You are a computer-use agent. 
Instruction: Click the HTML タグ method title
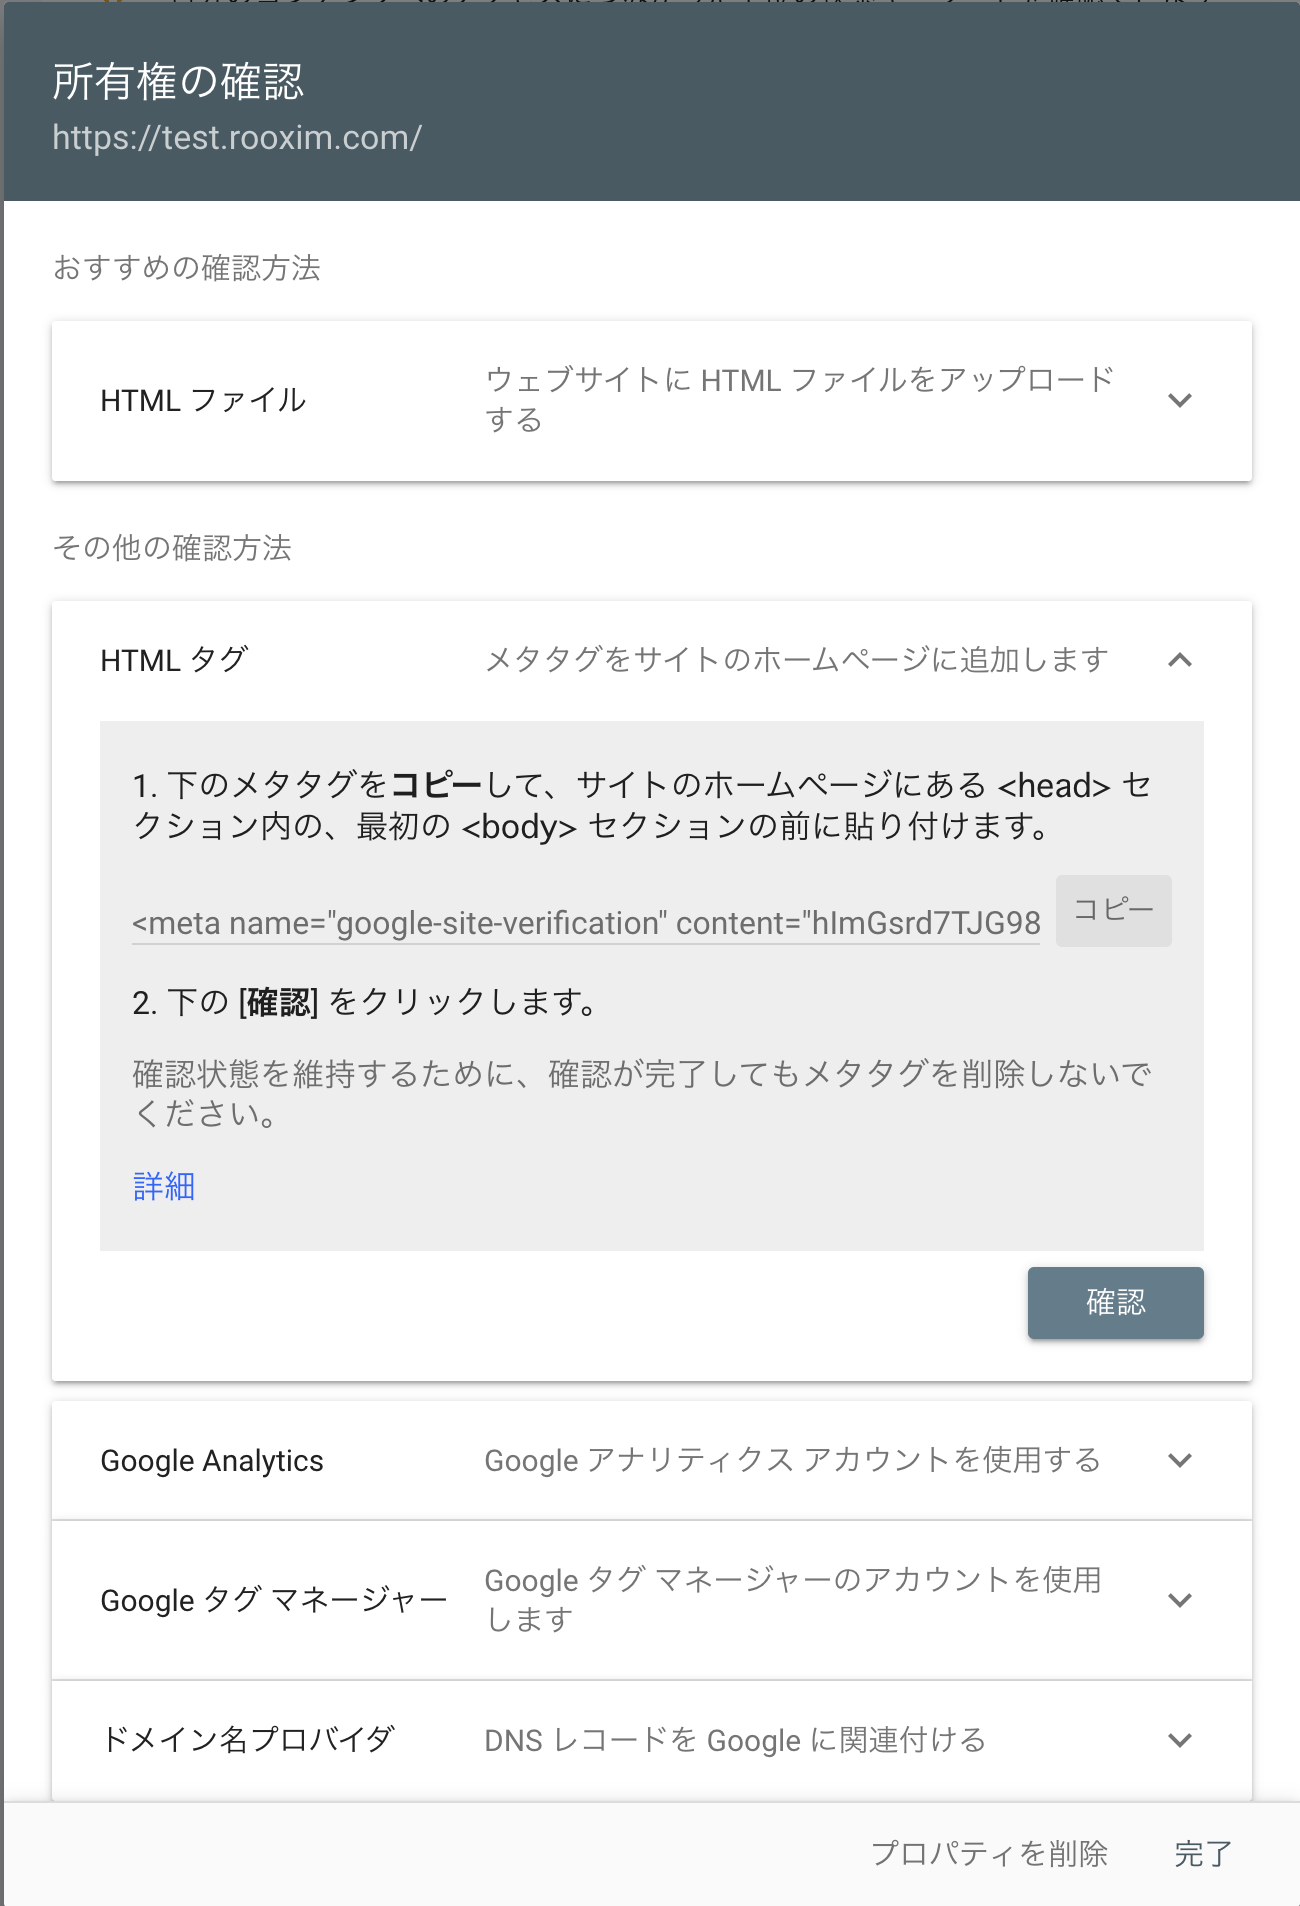point(174,660)
